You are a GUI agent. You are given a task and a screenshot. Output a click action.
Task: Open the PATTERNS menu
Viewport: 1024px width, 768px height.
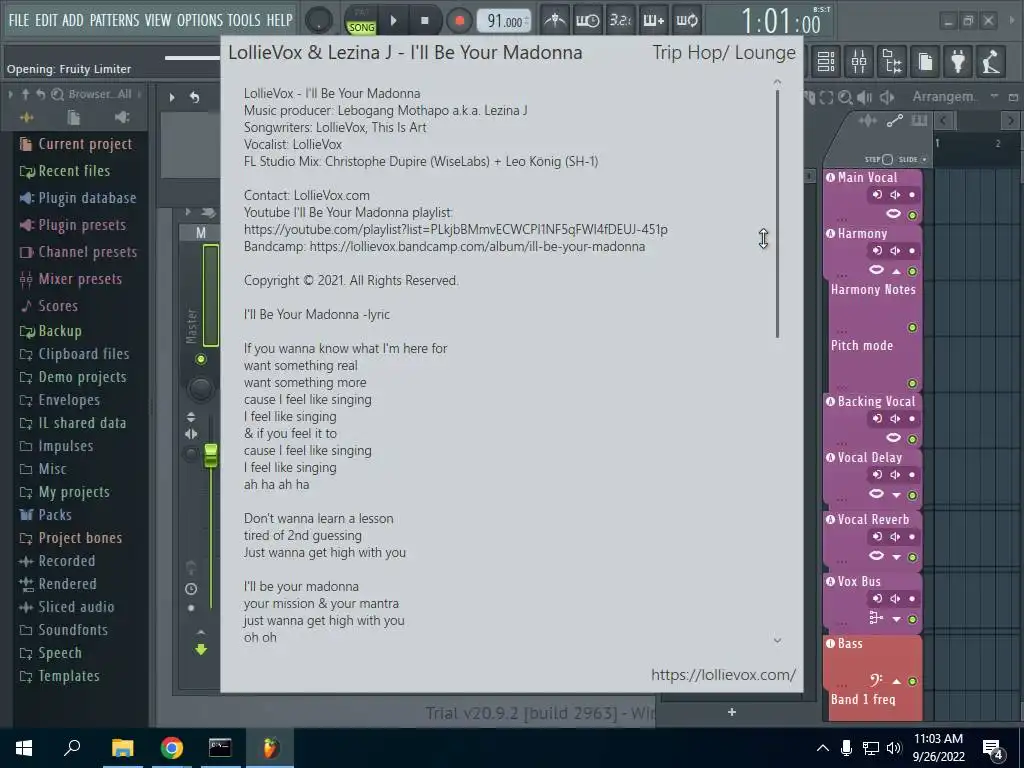[x=114, y=20]
